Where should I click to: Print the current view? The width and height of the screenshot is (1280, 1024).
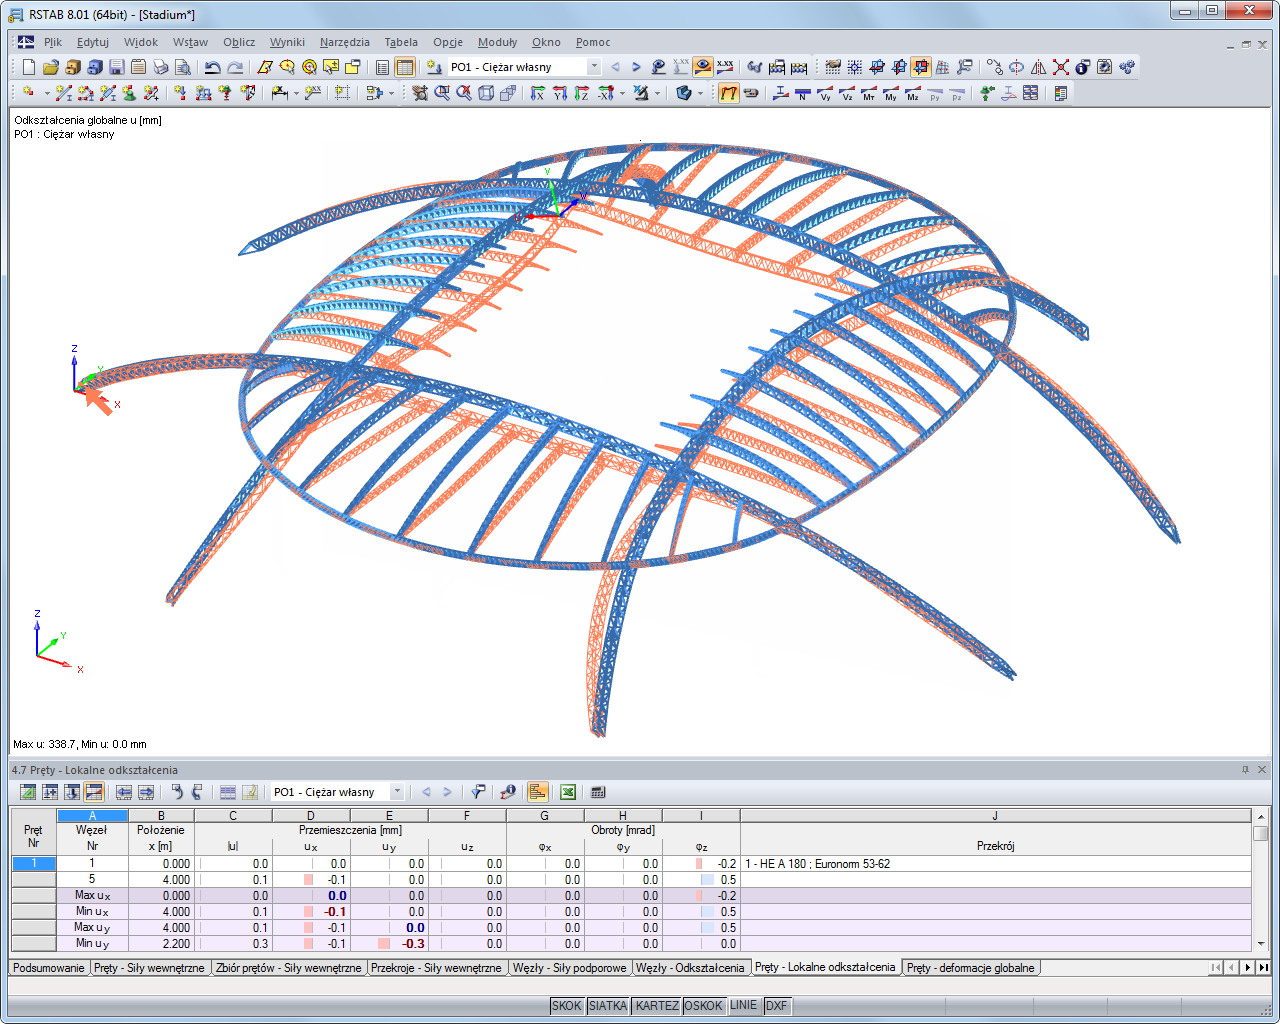point(160,67)
